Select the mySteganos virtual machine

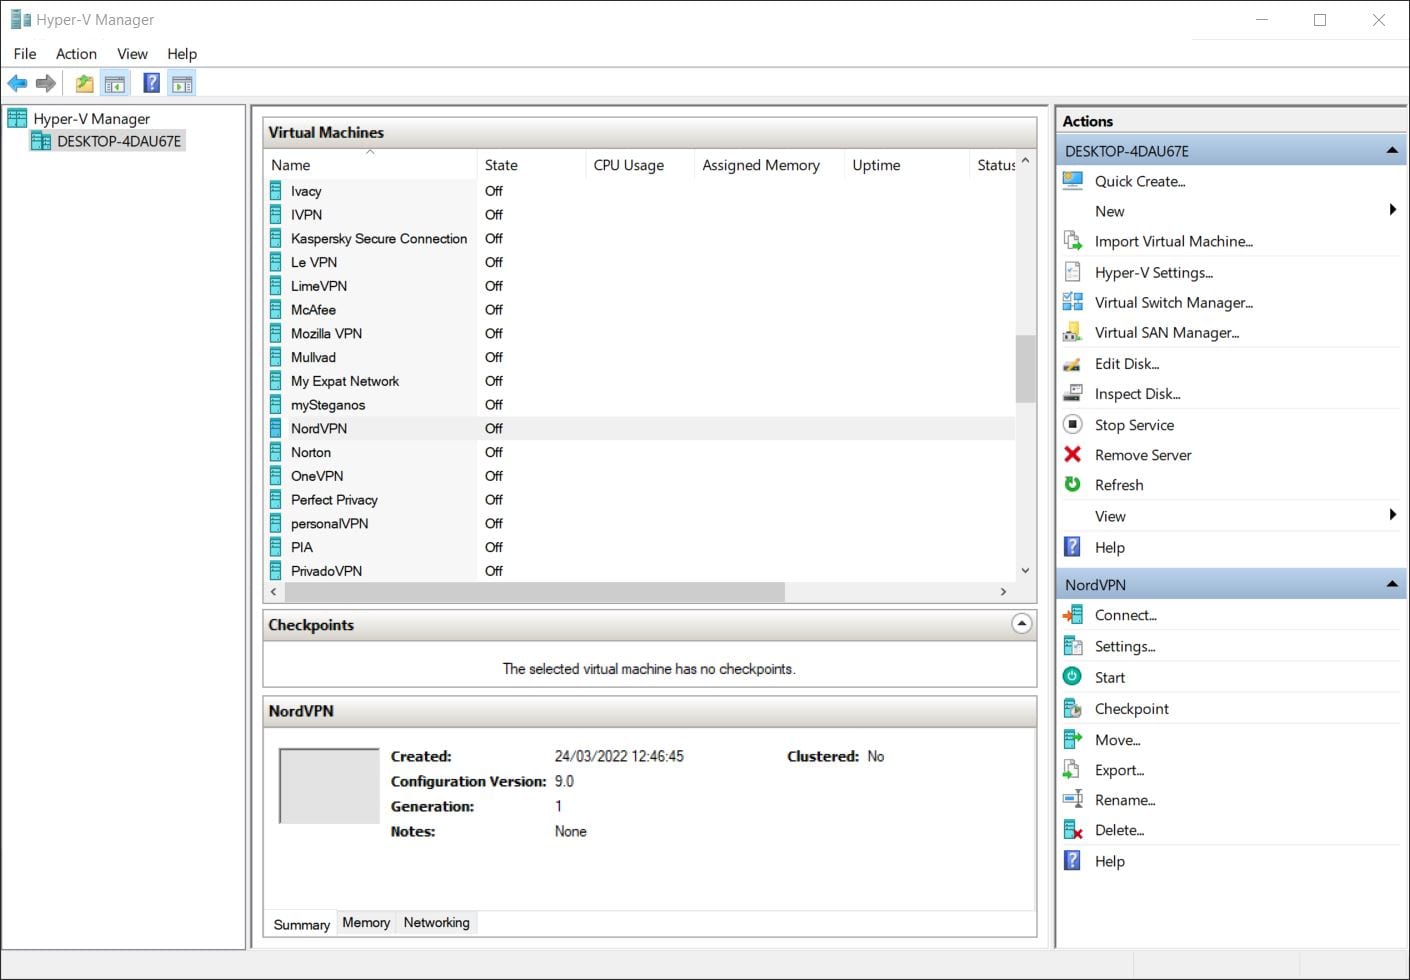(x=640, y=405)
